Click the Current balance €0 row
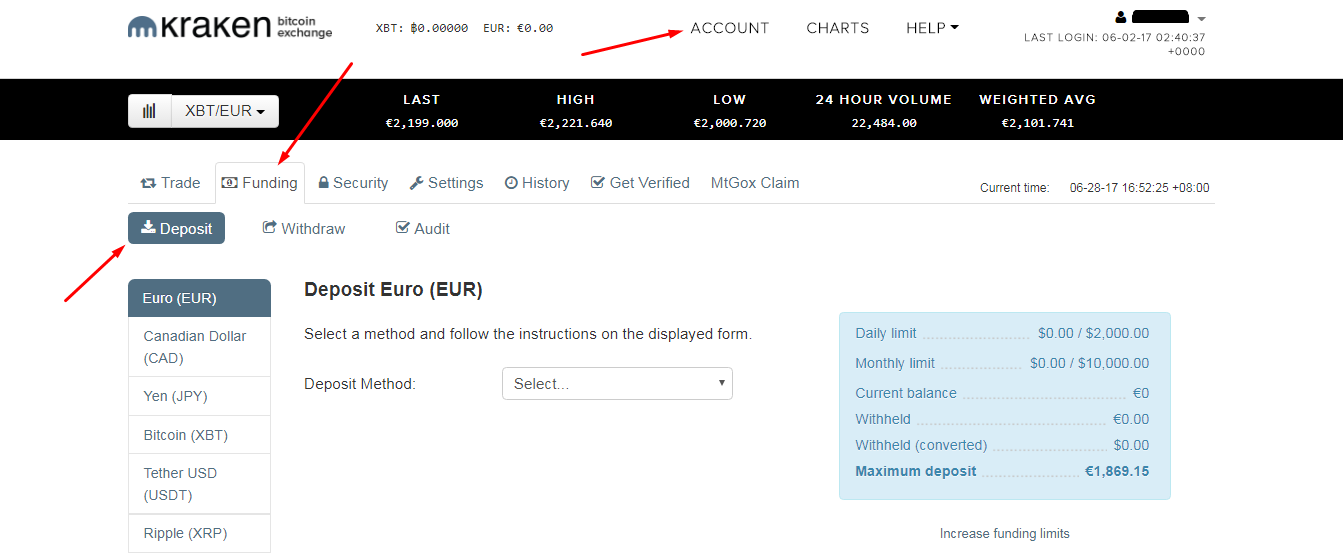The height and width of the screenshot is (553, 1343). click(1002, 393)
